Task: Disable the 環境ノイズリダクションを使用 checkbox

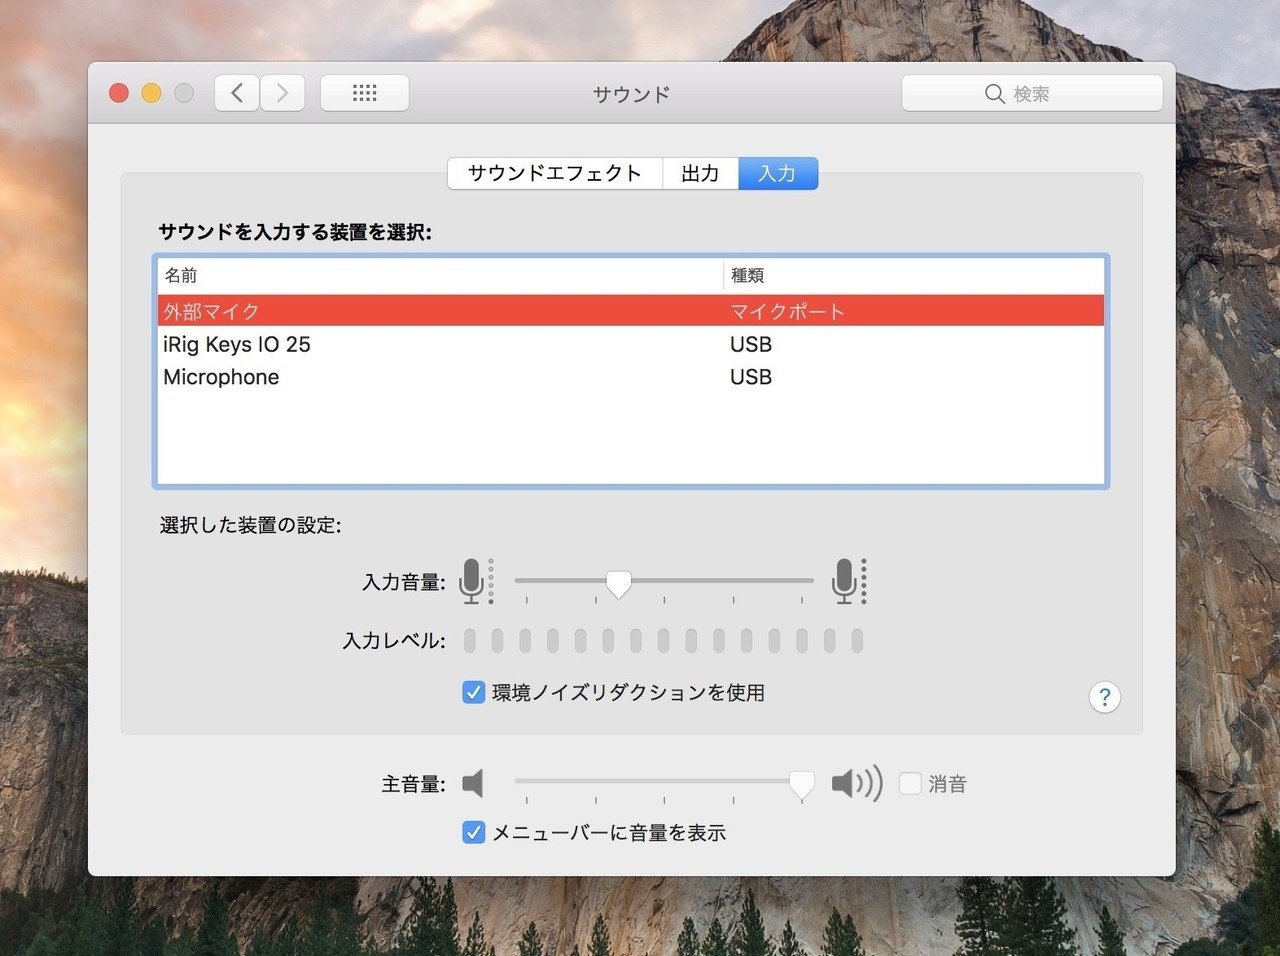Action: pyautogui.click(x=472, y=691)
